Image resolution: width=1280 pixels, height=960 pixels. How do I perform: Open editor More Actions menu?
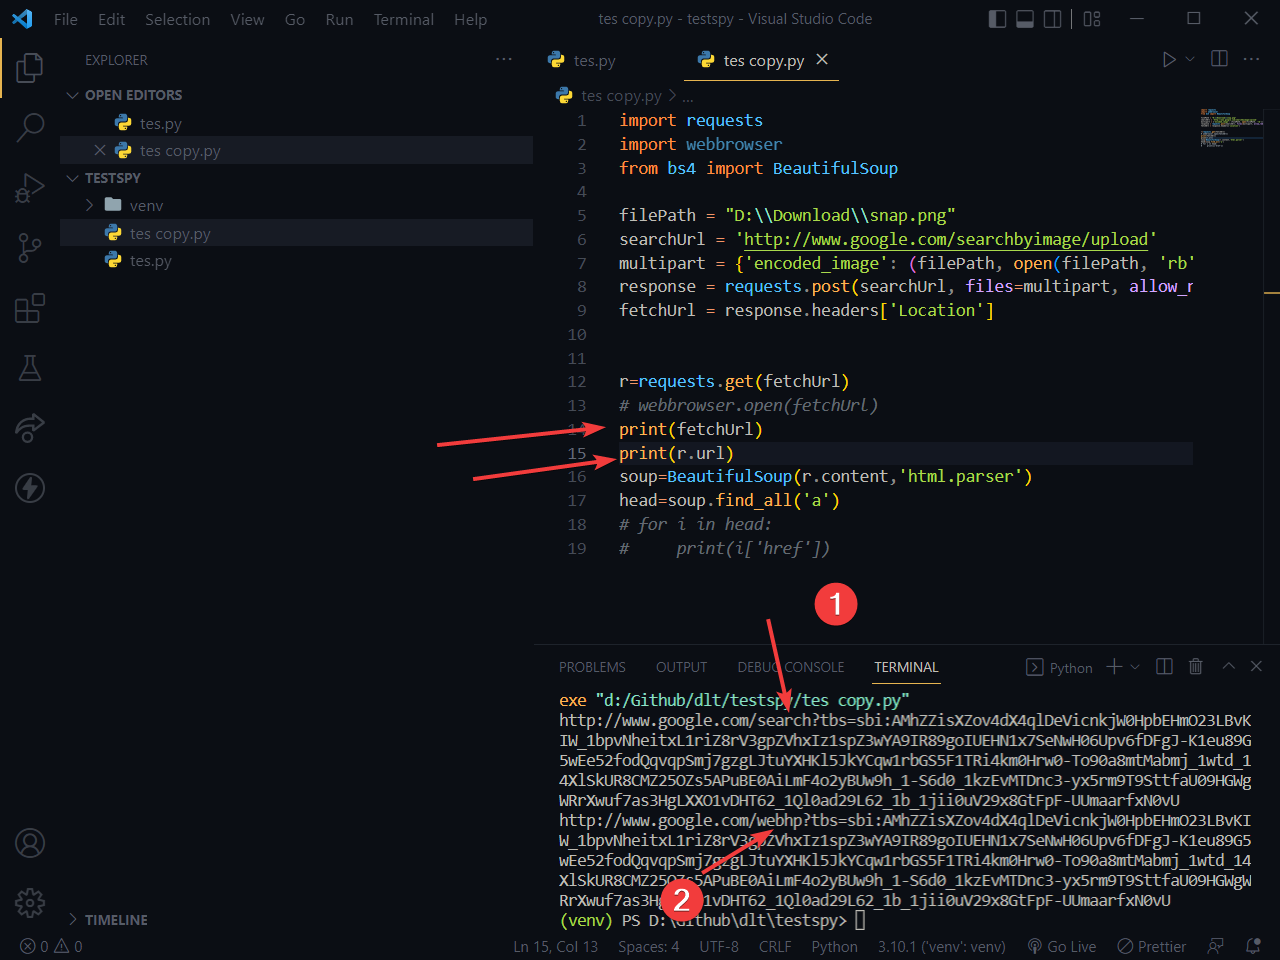(1251, 60)
